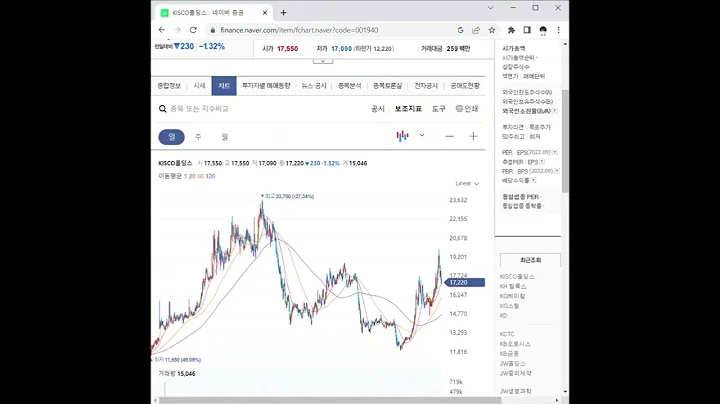Zoom out chart with minus icon
Screen dimensions: 720x404
click(x=450, y=136)
